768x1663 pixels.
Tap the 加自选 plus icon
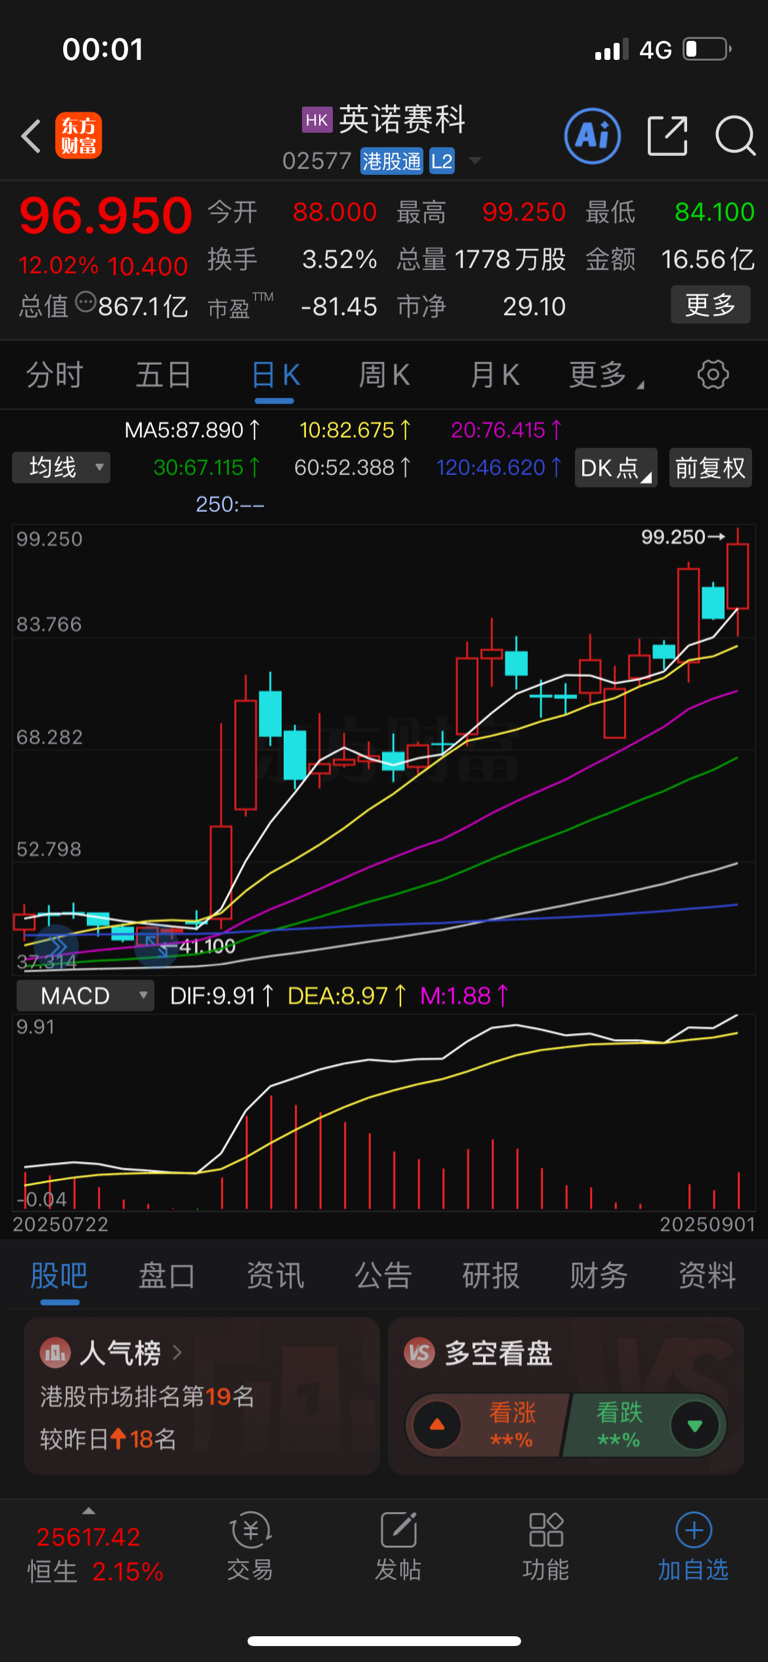[694, 1530]
